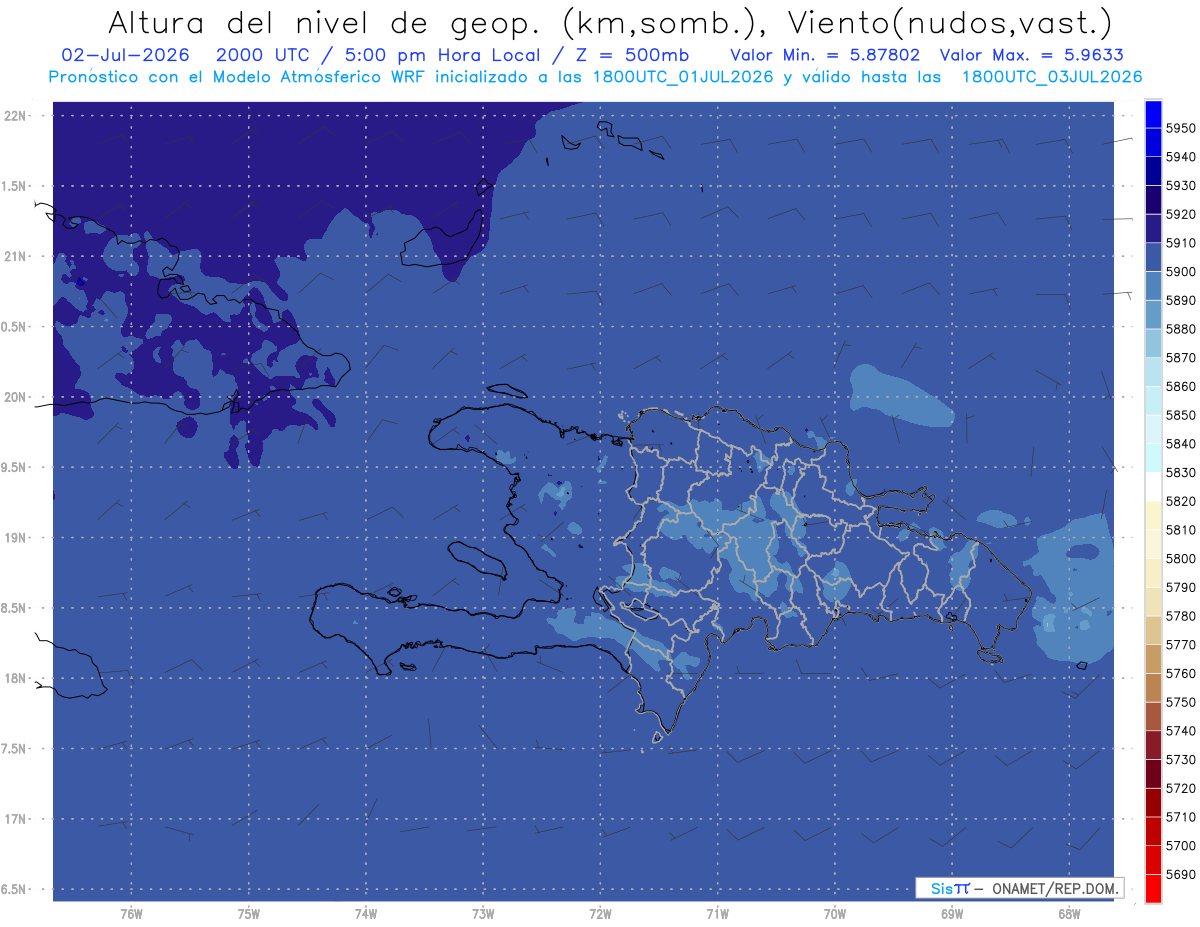Screen dimensions: 1200x927
Task: Click the color scale label '5920'
Action: click(x=1180, y=214)
